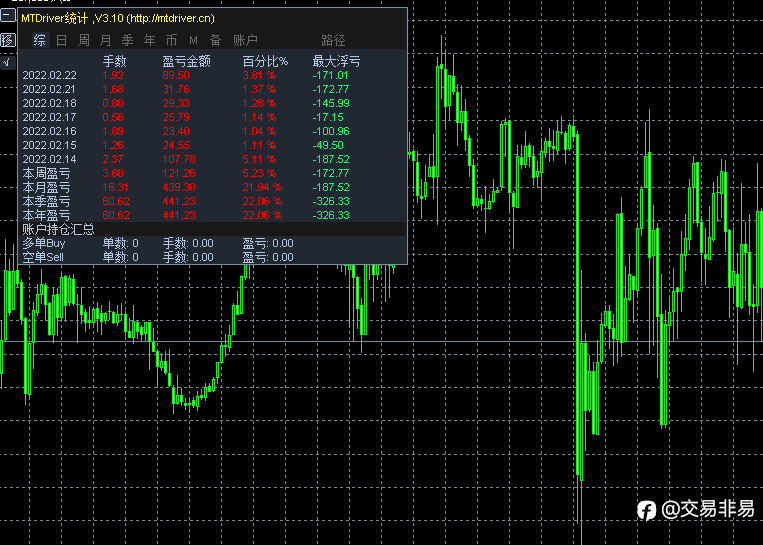Select the 2022.02.22 date row
This screenshot has width=763, height=545.
(x=50, y=75)
